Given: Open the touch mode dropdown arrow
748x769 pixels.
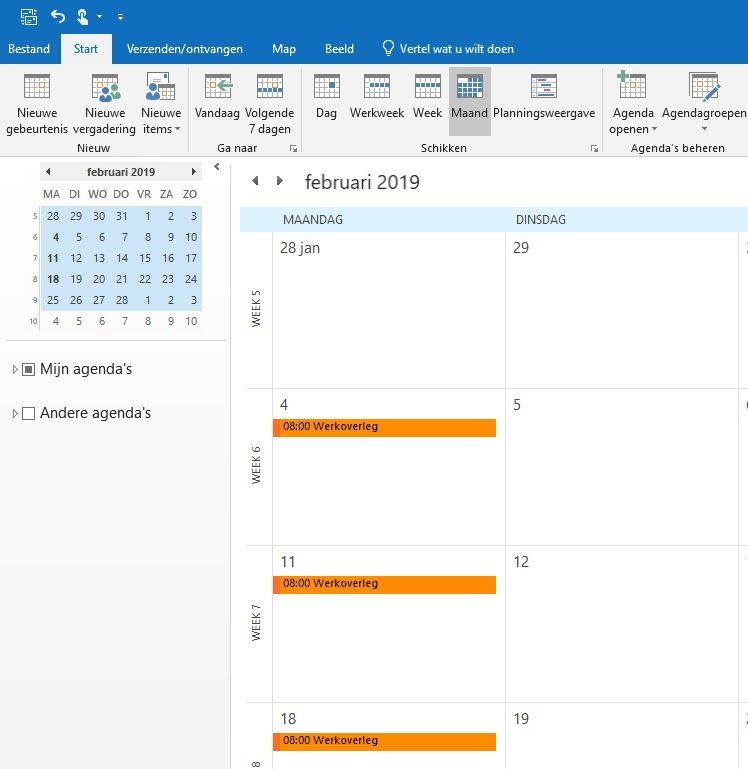Looking at the screenshot, I should (x=100, y=17).
